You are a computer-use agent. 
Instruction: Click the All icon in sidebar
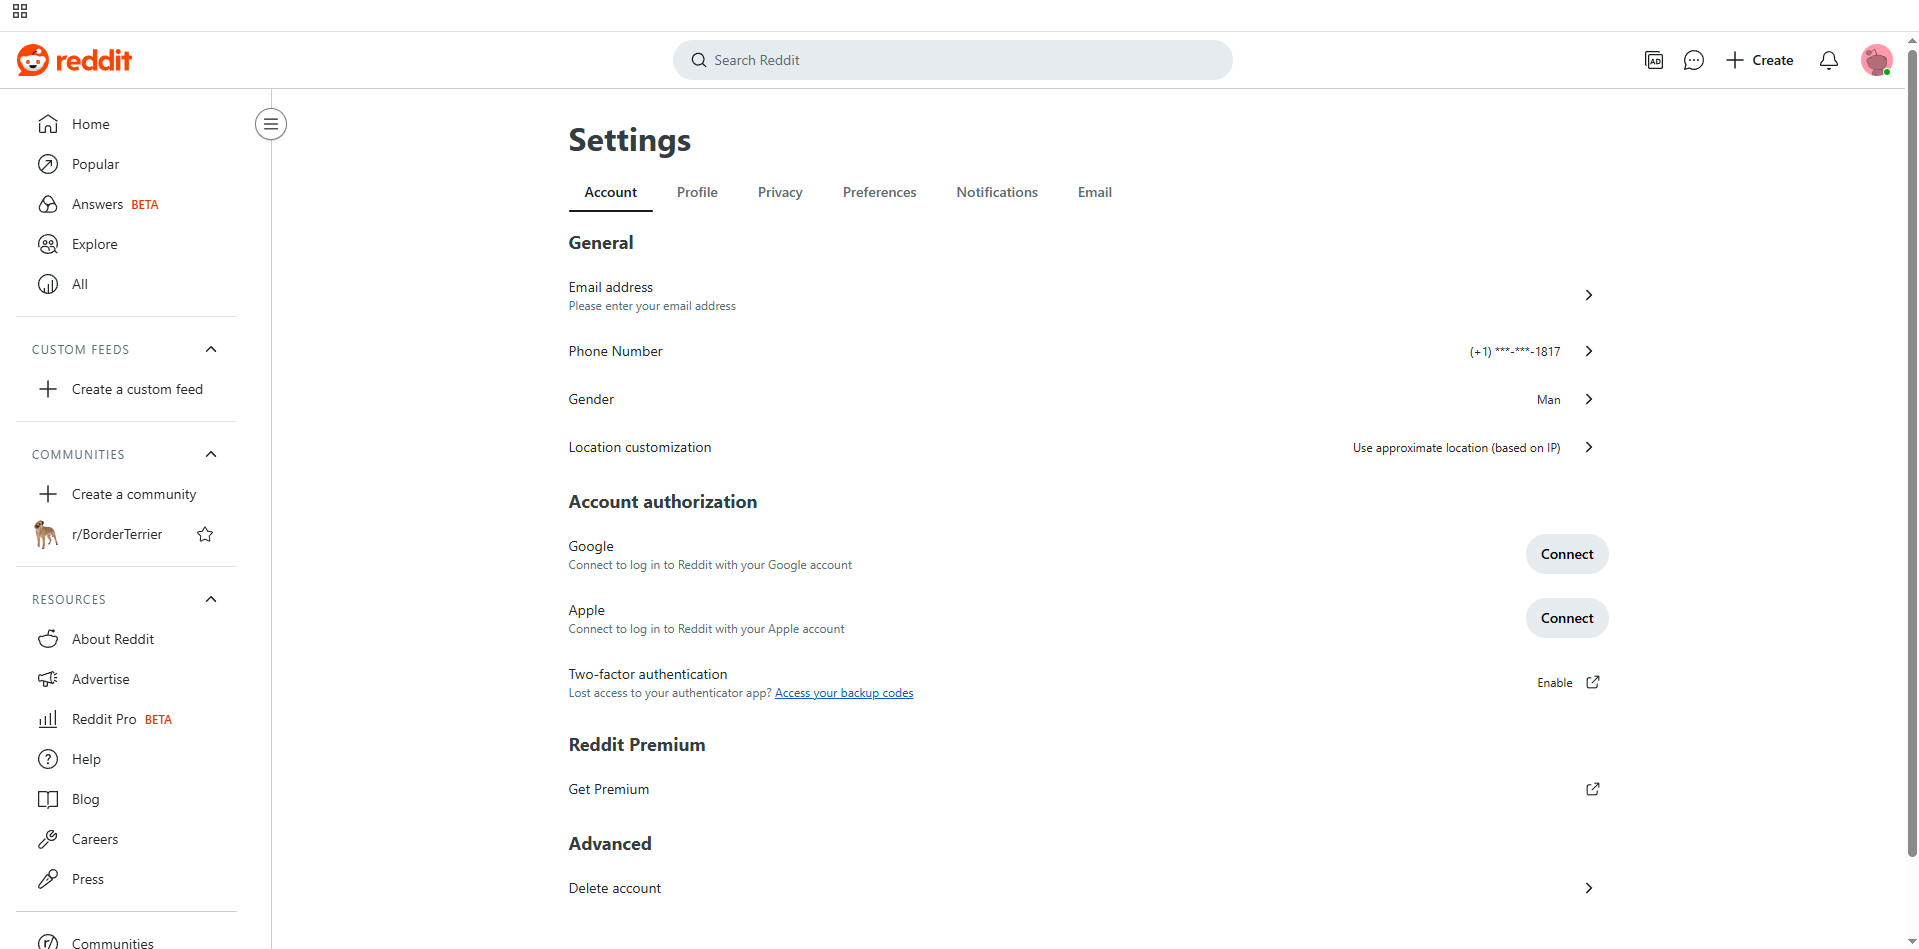coord(48,284)
